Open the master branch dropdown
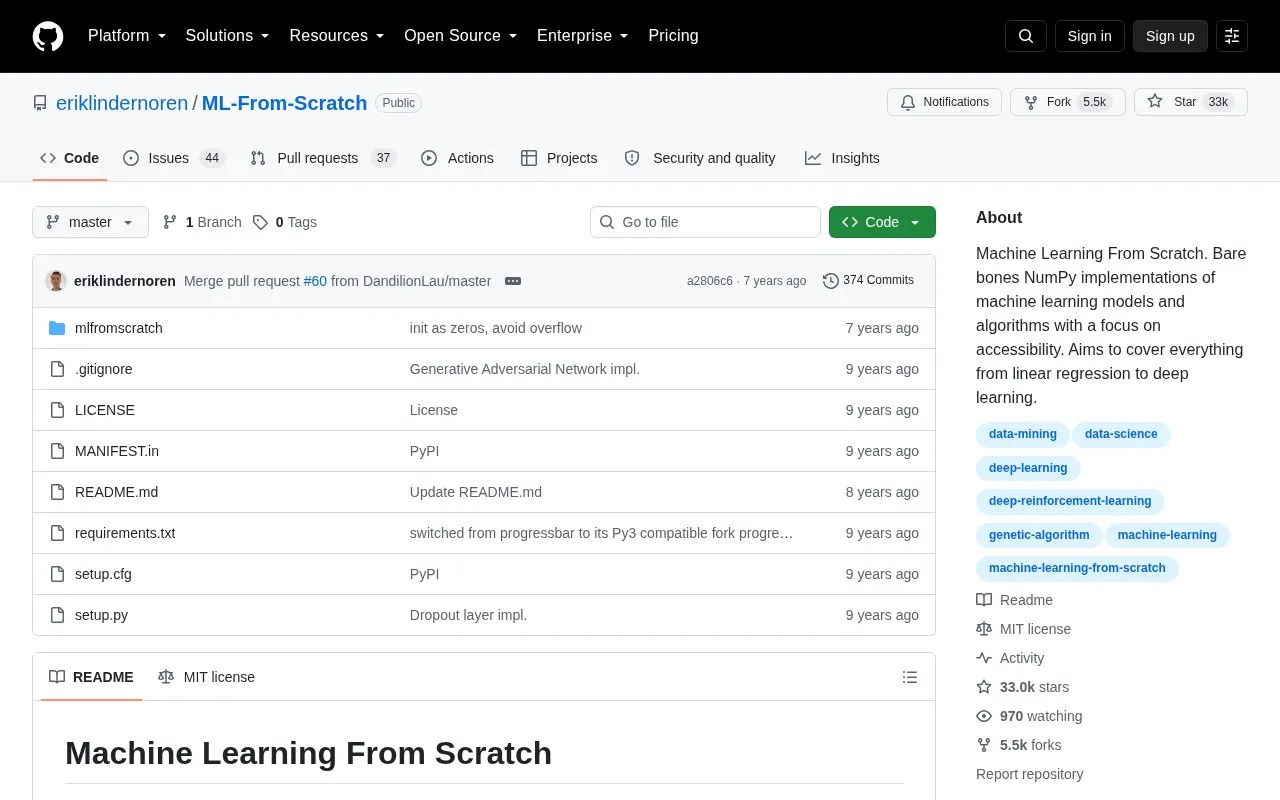This screenshot has width=1280, height=800. (x=90, y=222)
